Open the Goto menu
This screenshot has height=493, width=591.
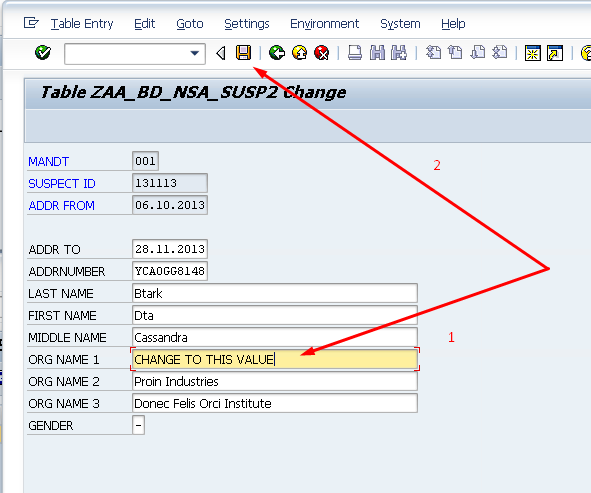pyautogui.click(x=190, y=24)
